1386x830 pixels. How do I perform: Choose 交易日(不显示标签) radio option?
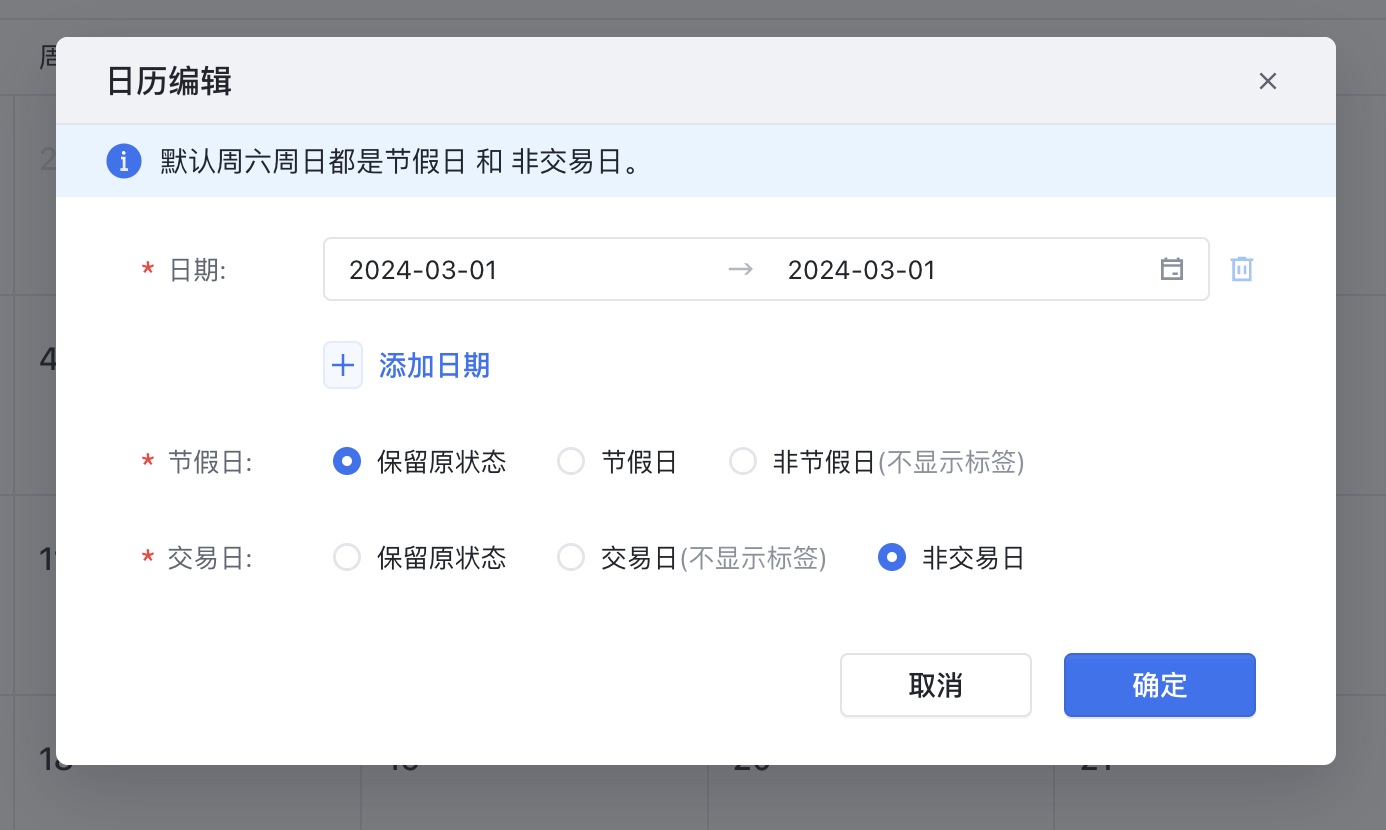(x=571, y=558)
